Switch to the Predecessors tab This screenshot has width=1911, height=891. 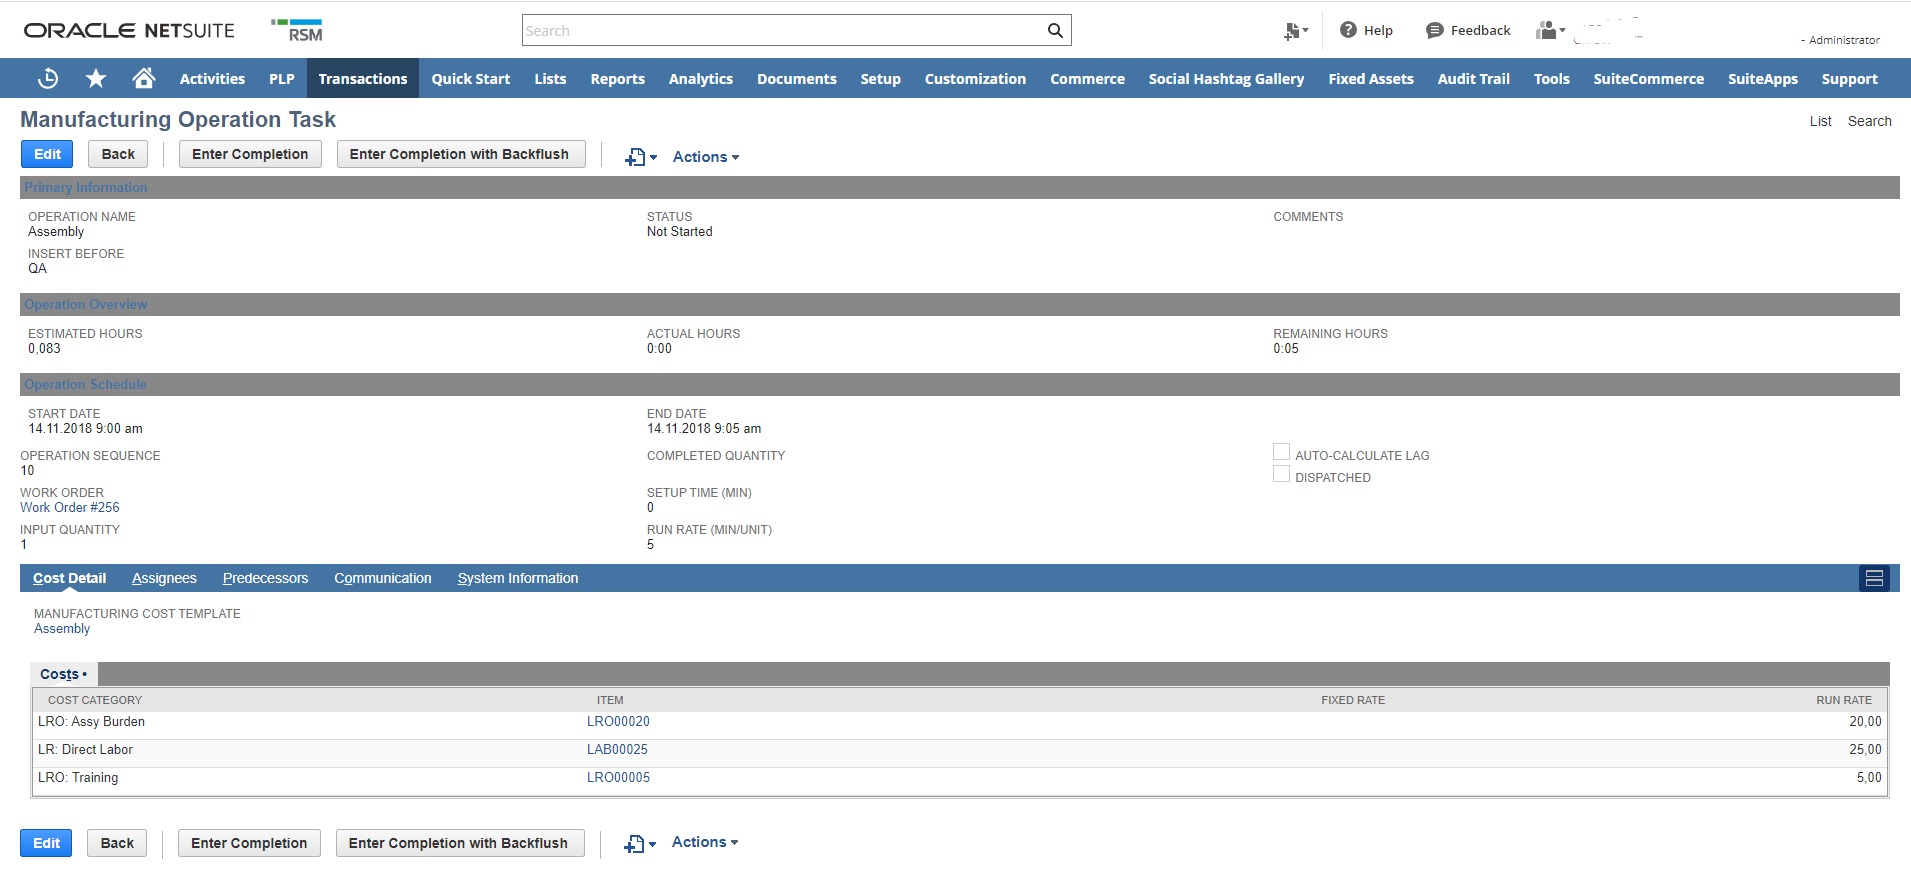[x=265, y=578]
